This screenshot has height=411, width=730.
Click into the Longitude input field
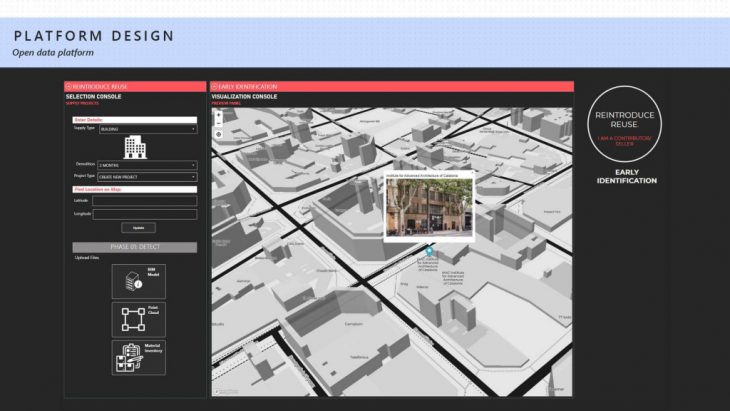click(x=144, y=214)
